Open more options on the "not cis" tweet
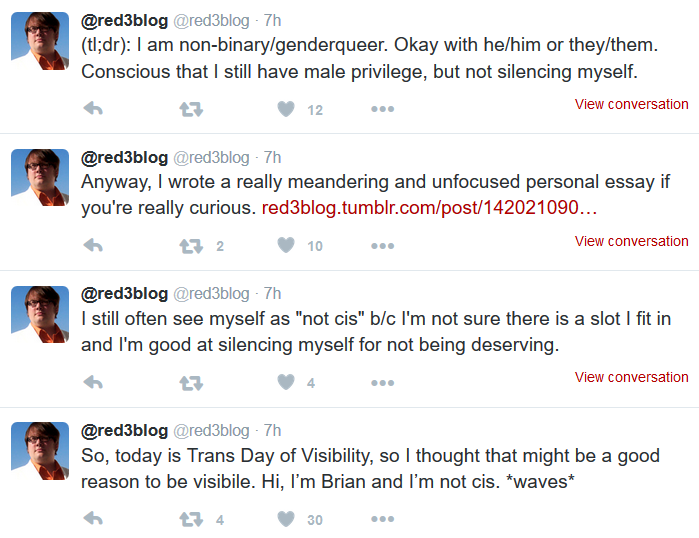The image size is (699, 538). pos(382,382)
